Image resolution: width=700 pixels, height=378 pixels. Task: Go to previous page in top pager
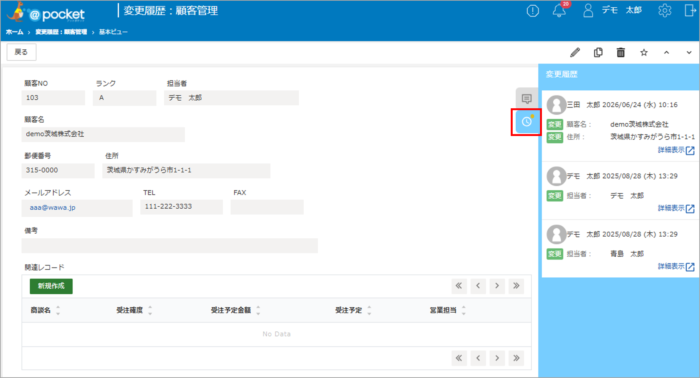(478, 286)
